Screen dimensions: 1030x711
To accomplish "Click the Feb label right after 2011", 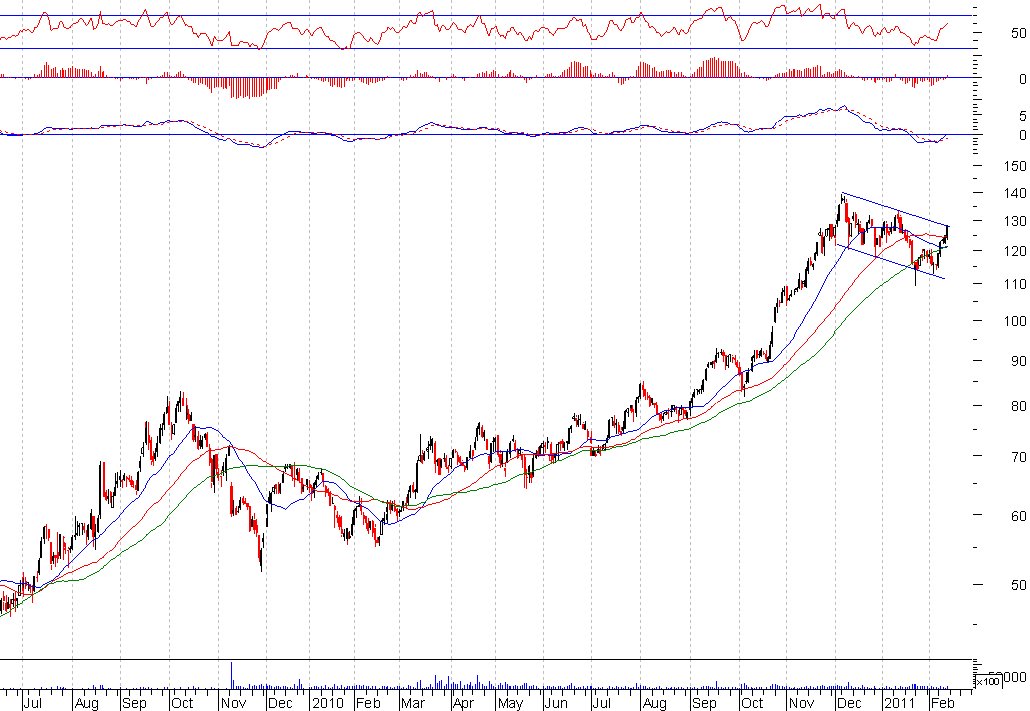I will pos(943,703).
